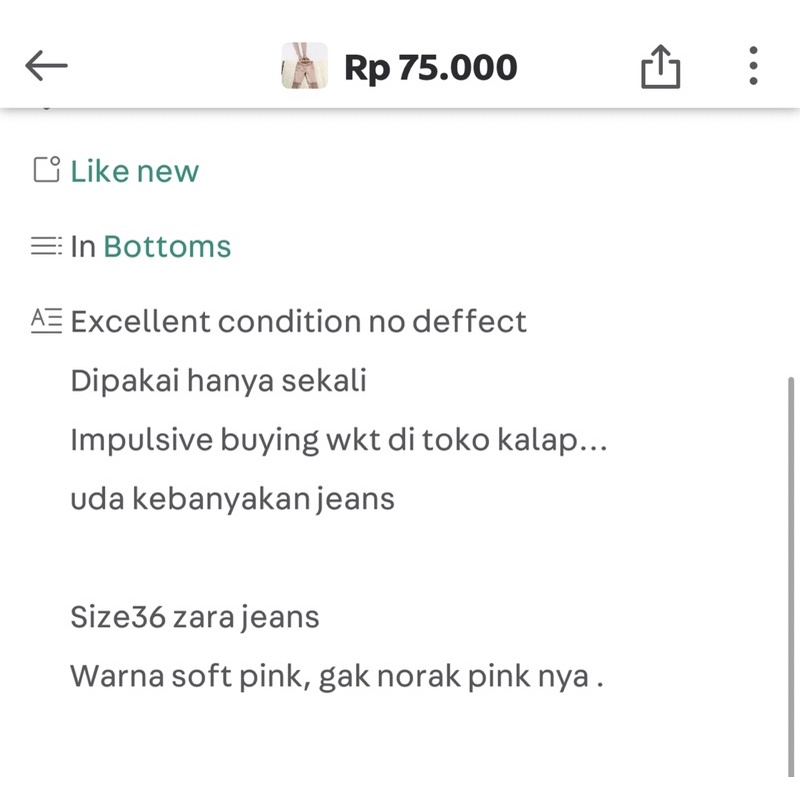This screenshot has height=800, width=800.
Task: Tap the back arrow in the header
Action: click(46, 65)
